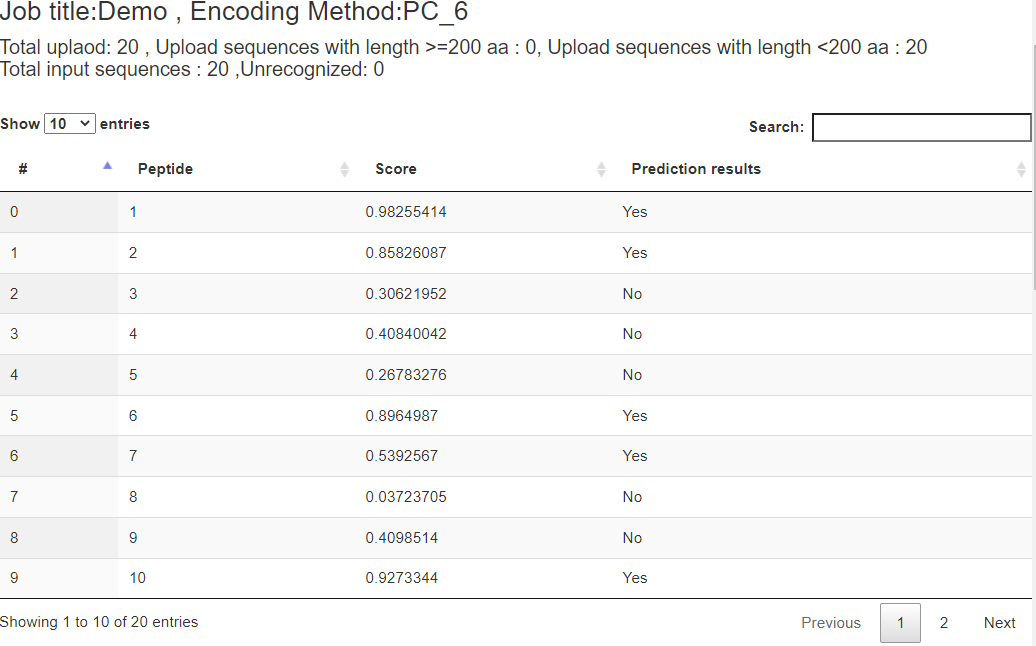Click the Prediction results header label
Image resolution: width=1036 pixels, height=646 pixels.
tap(696, 169)
